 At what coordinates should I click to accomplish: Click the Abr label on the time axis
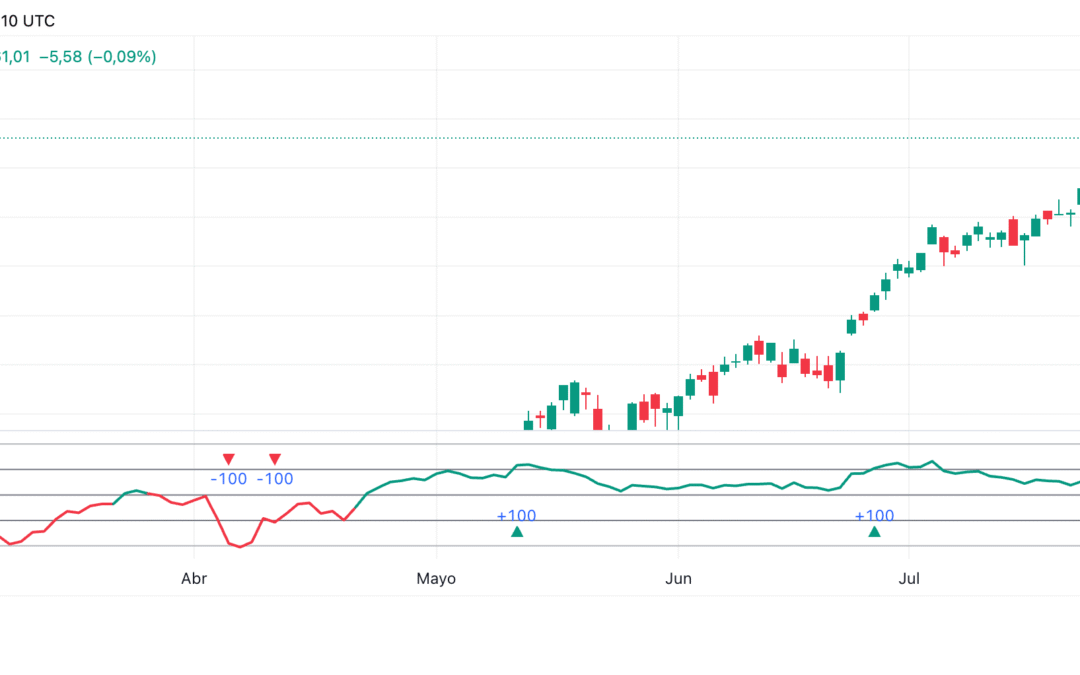193,578
